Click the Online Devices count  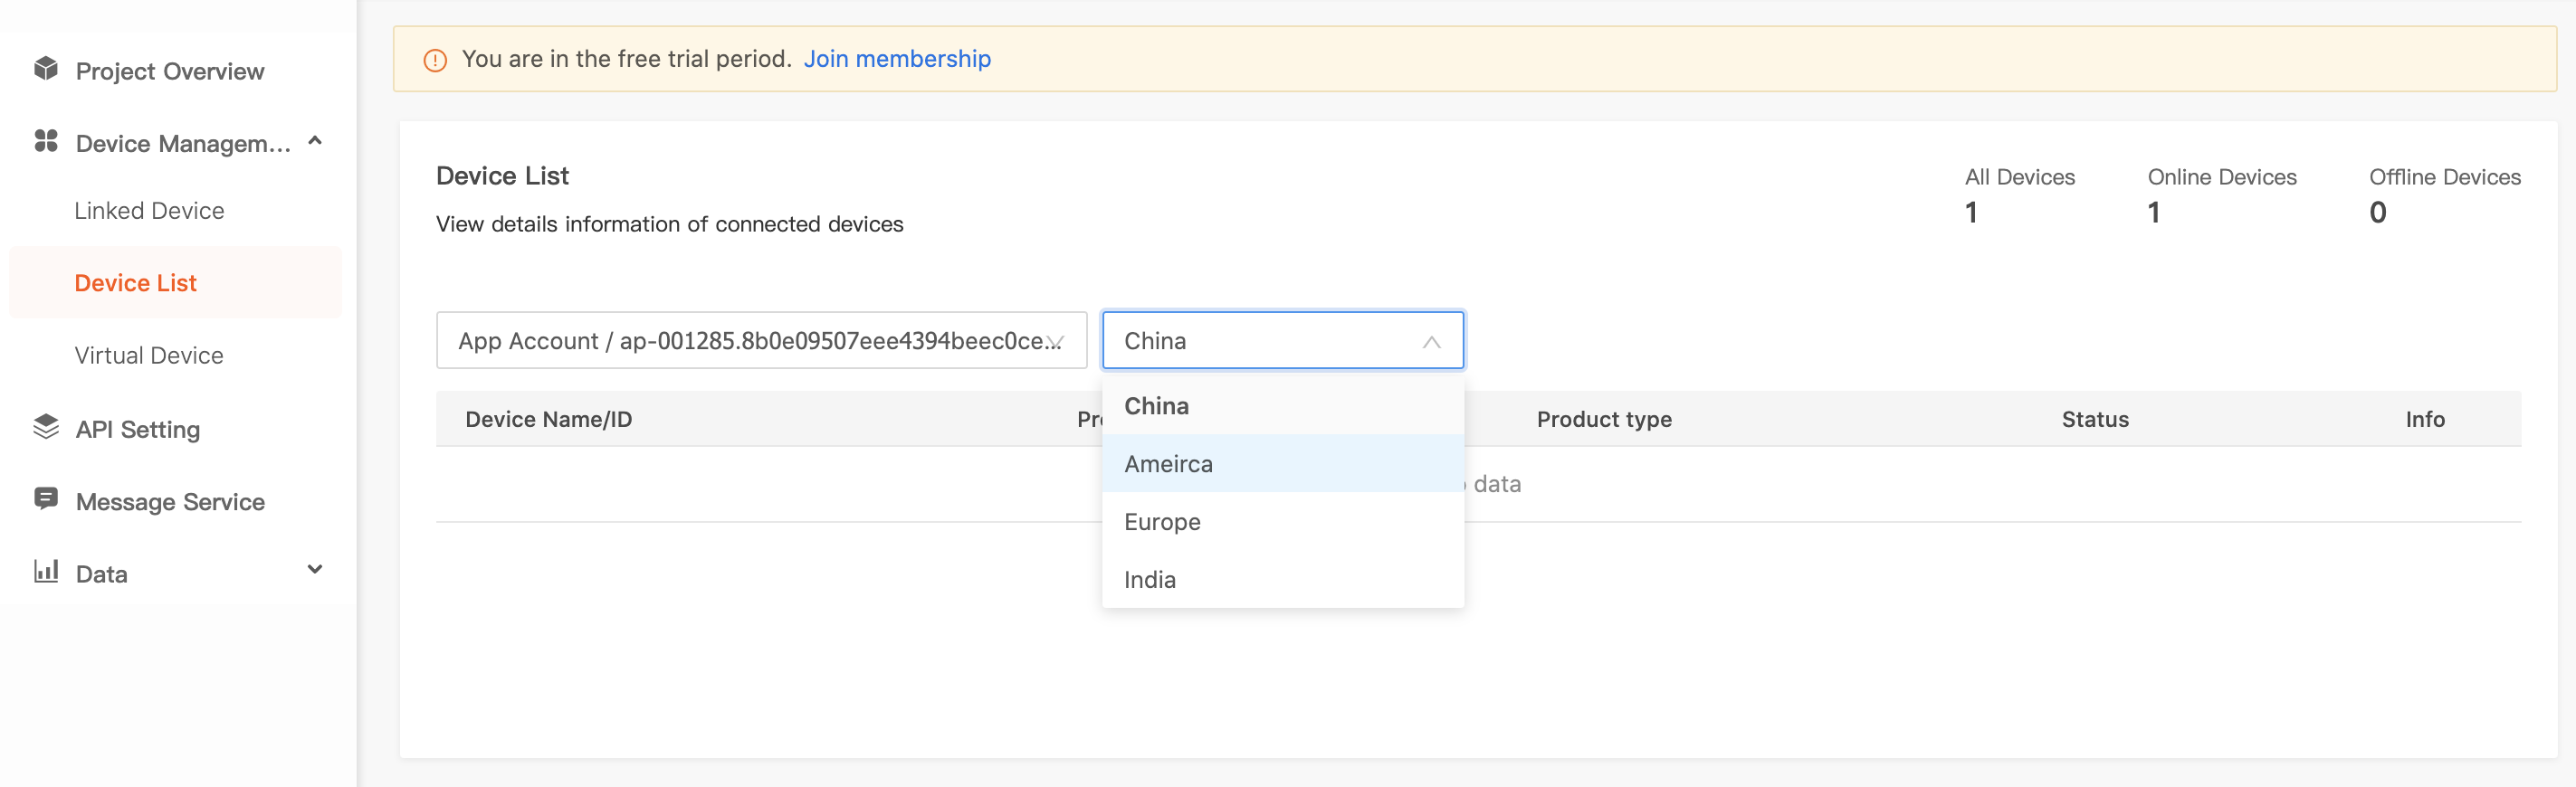click(2154, 213)
